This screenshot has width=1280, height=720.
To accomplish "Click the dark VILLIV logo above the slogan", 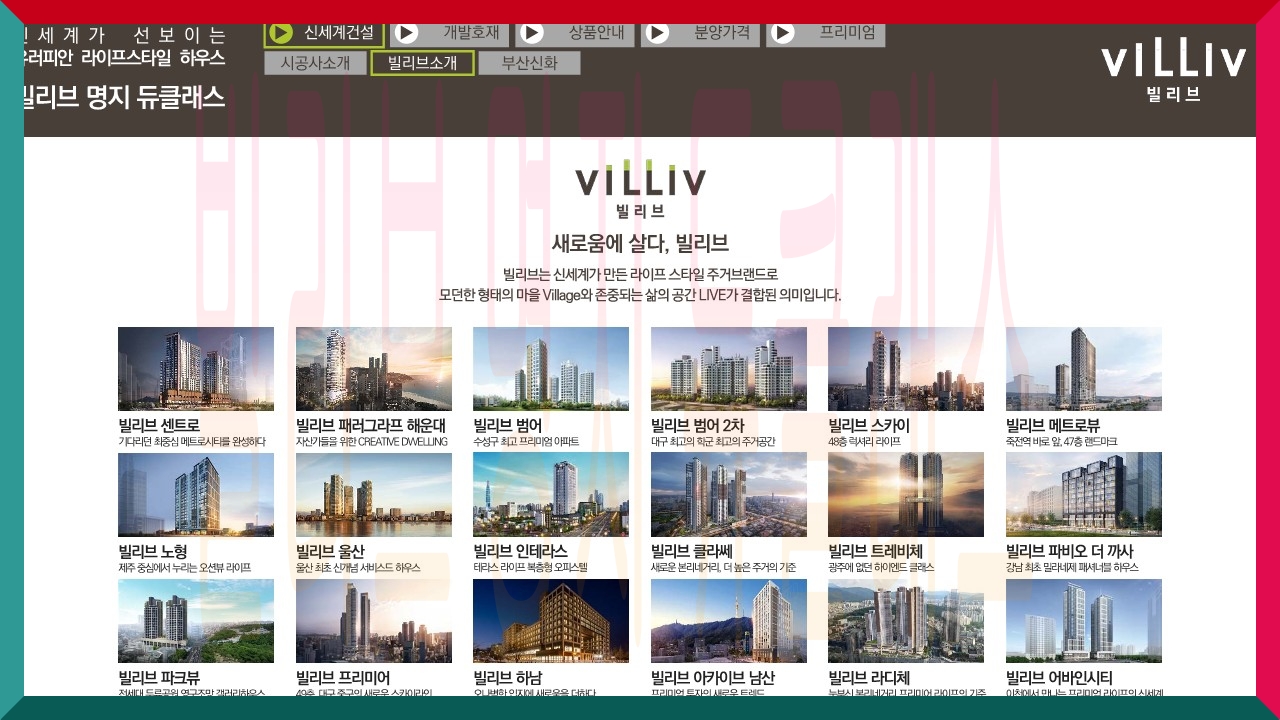I will pos(641,188).
